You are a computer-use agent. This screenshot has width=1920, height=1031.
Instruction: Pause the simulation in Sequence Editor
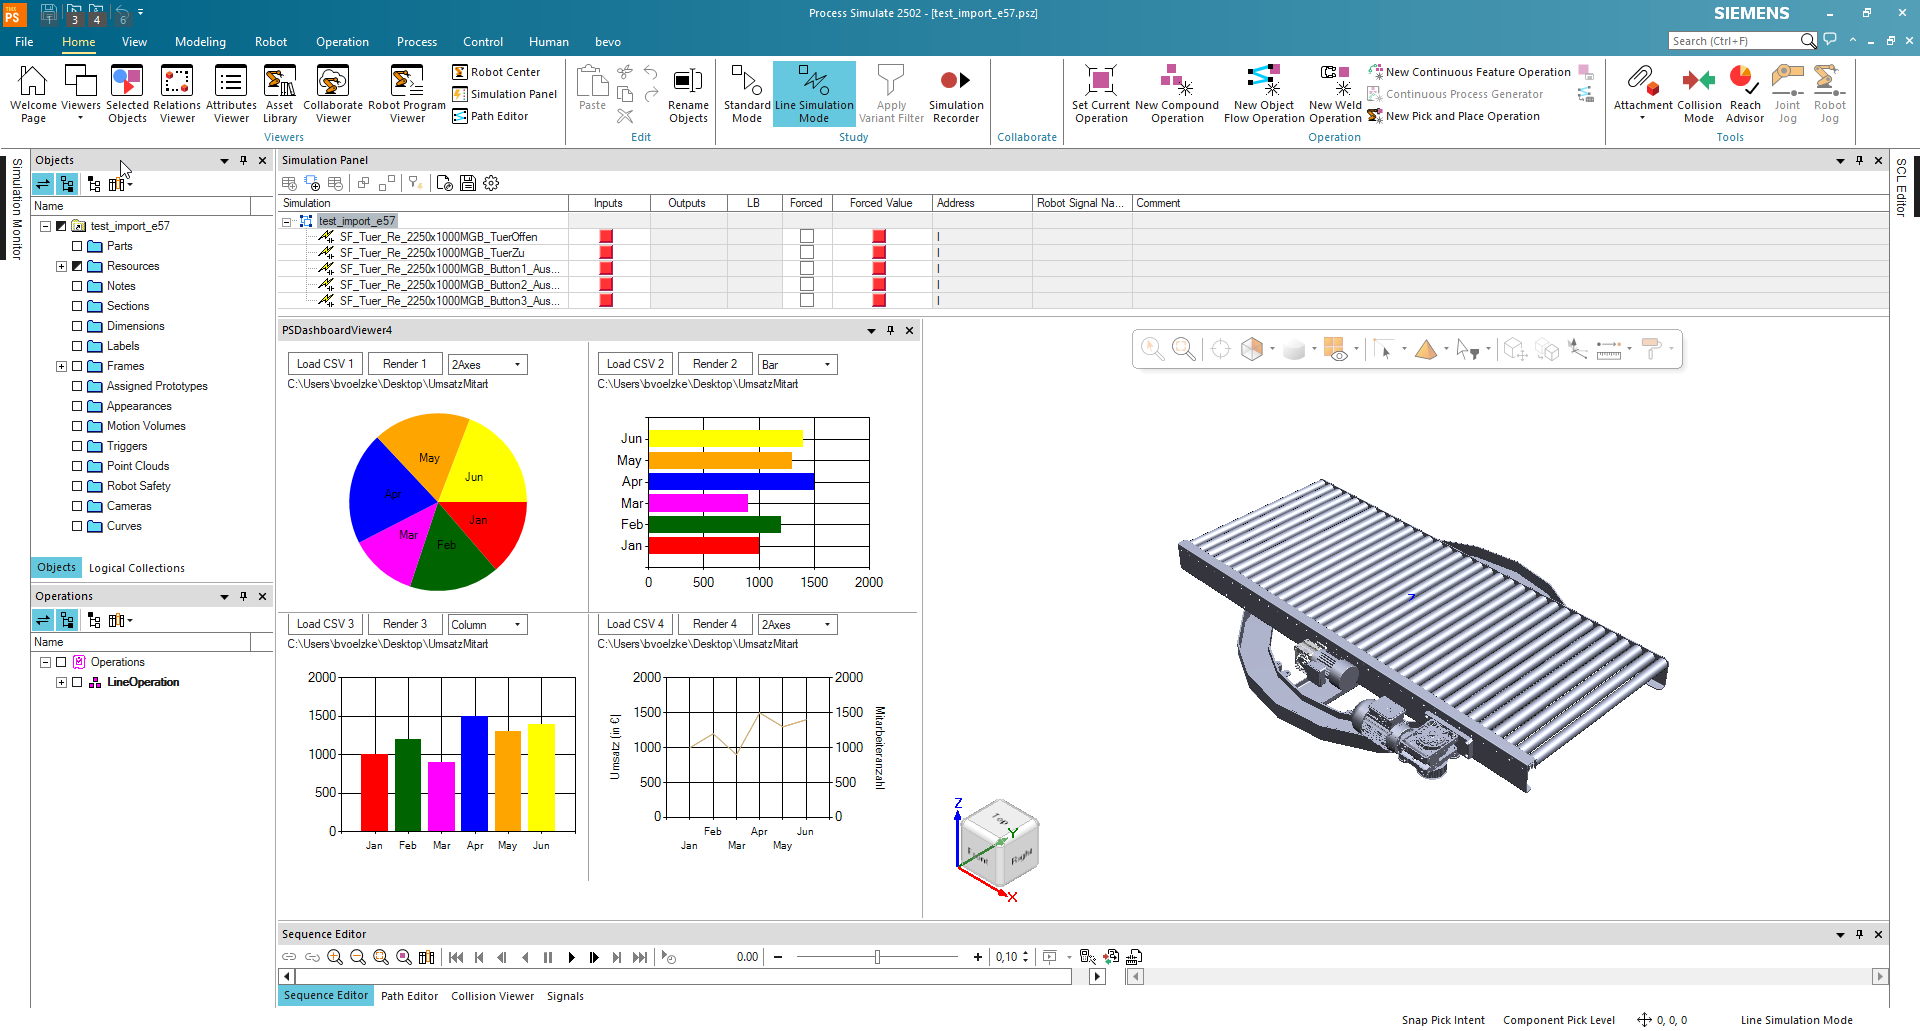pos(548,957)
